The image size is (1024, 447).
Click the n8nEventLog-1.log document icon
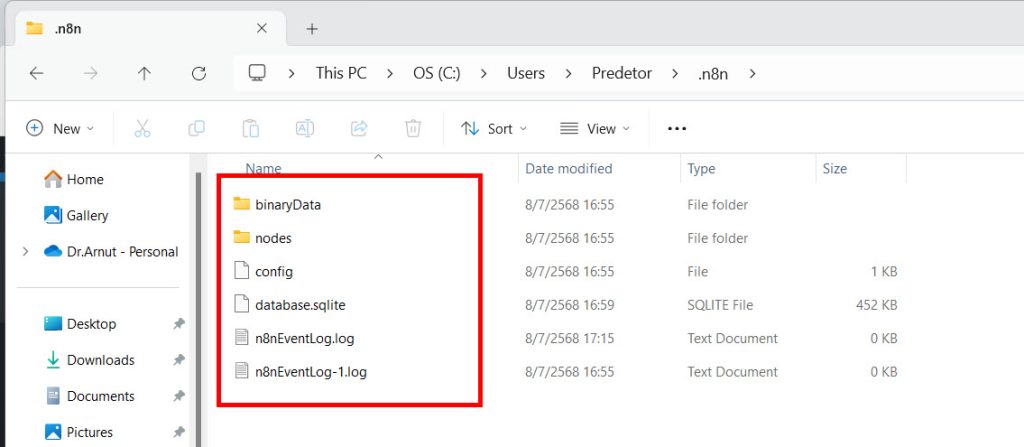coord(242,371)
